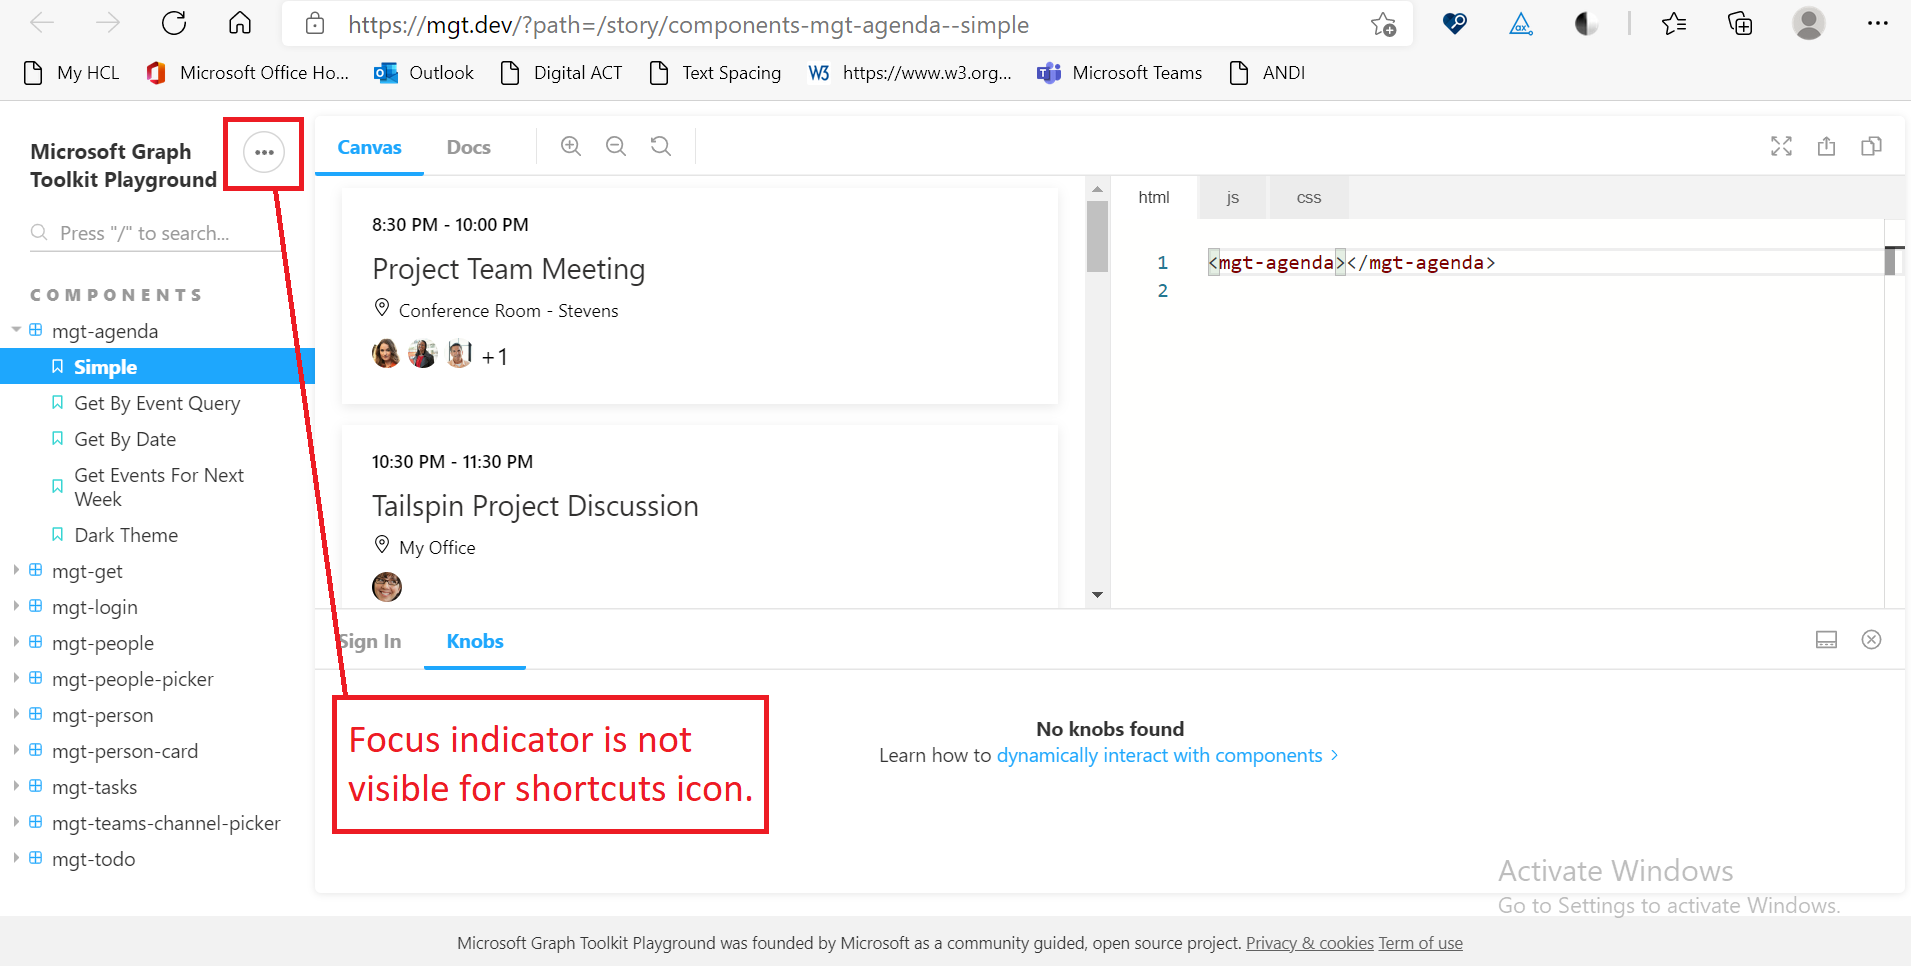
Task: Reset the canvas zoom level
Action: point(660,145)
